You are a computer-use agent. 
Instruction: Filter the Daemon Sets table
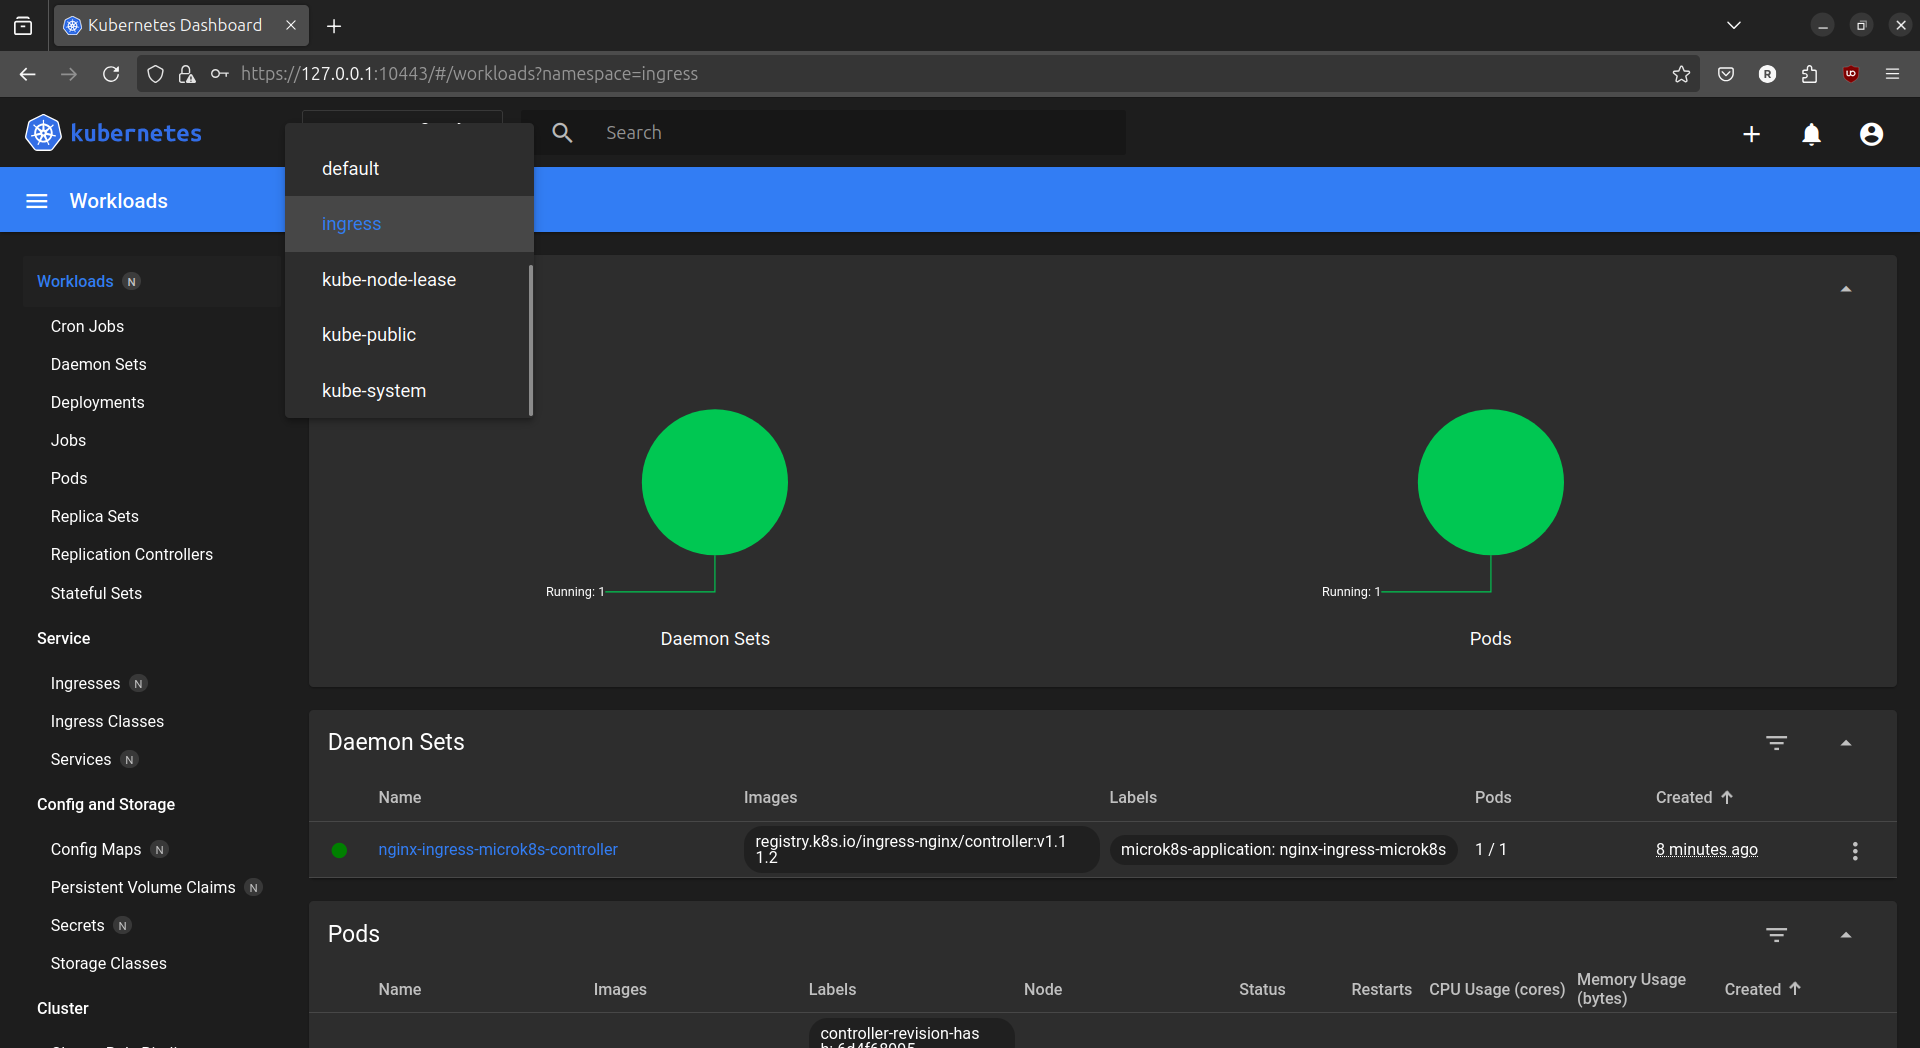click(x=1776, y=743)
